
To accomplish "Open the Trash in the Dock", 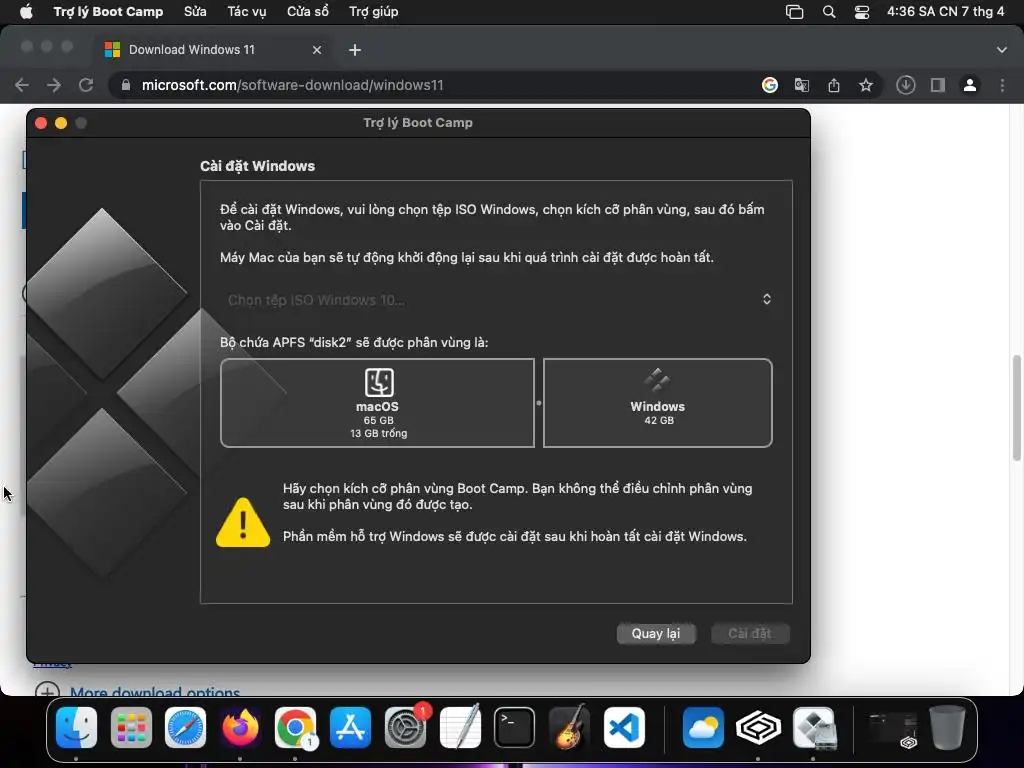I will 947,728.
